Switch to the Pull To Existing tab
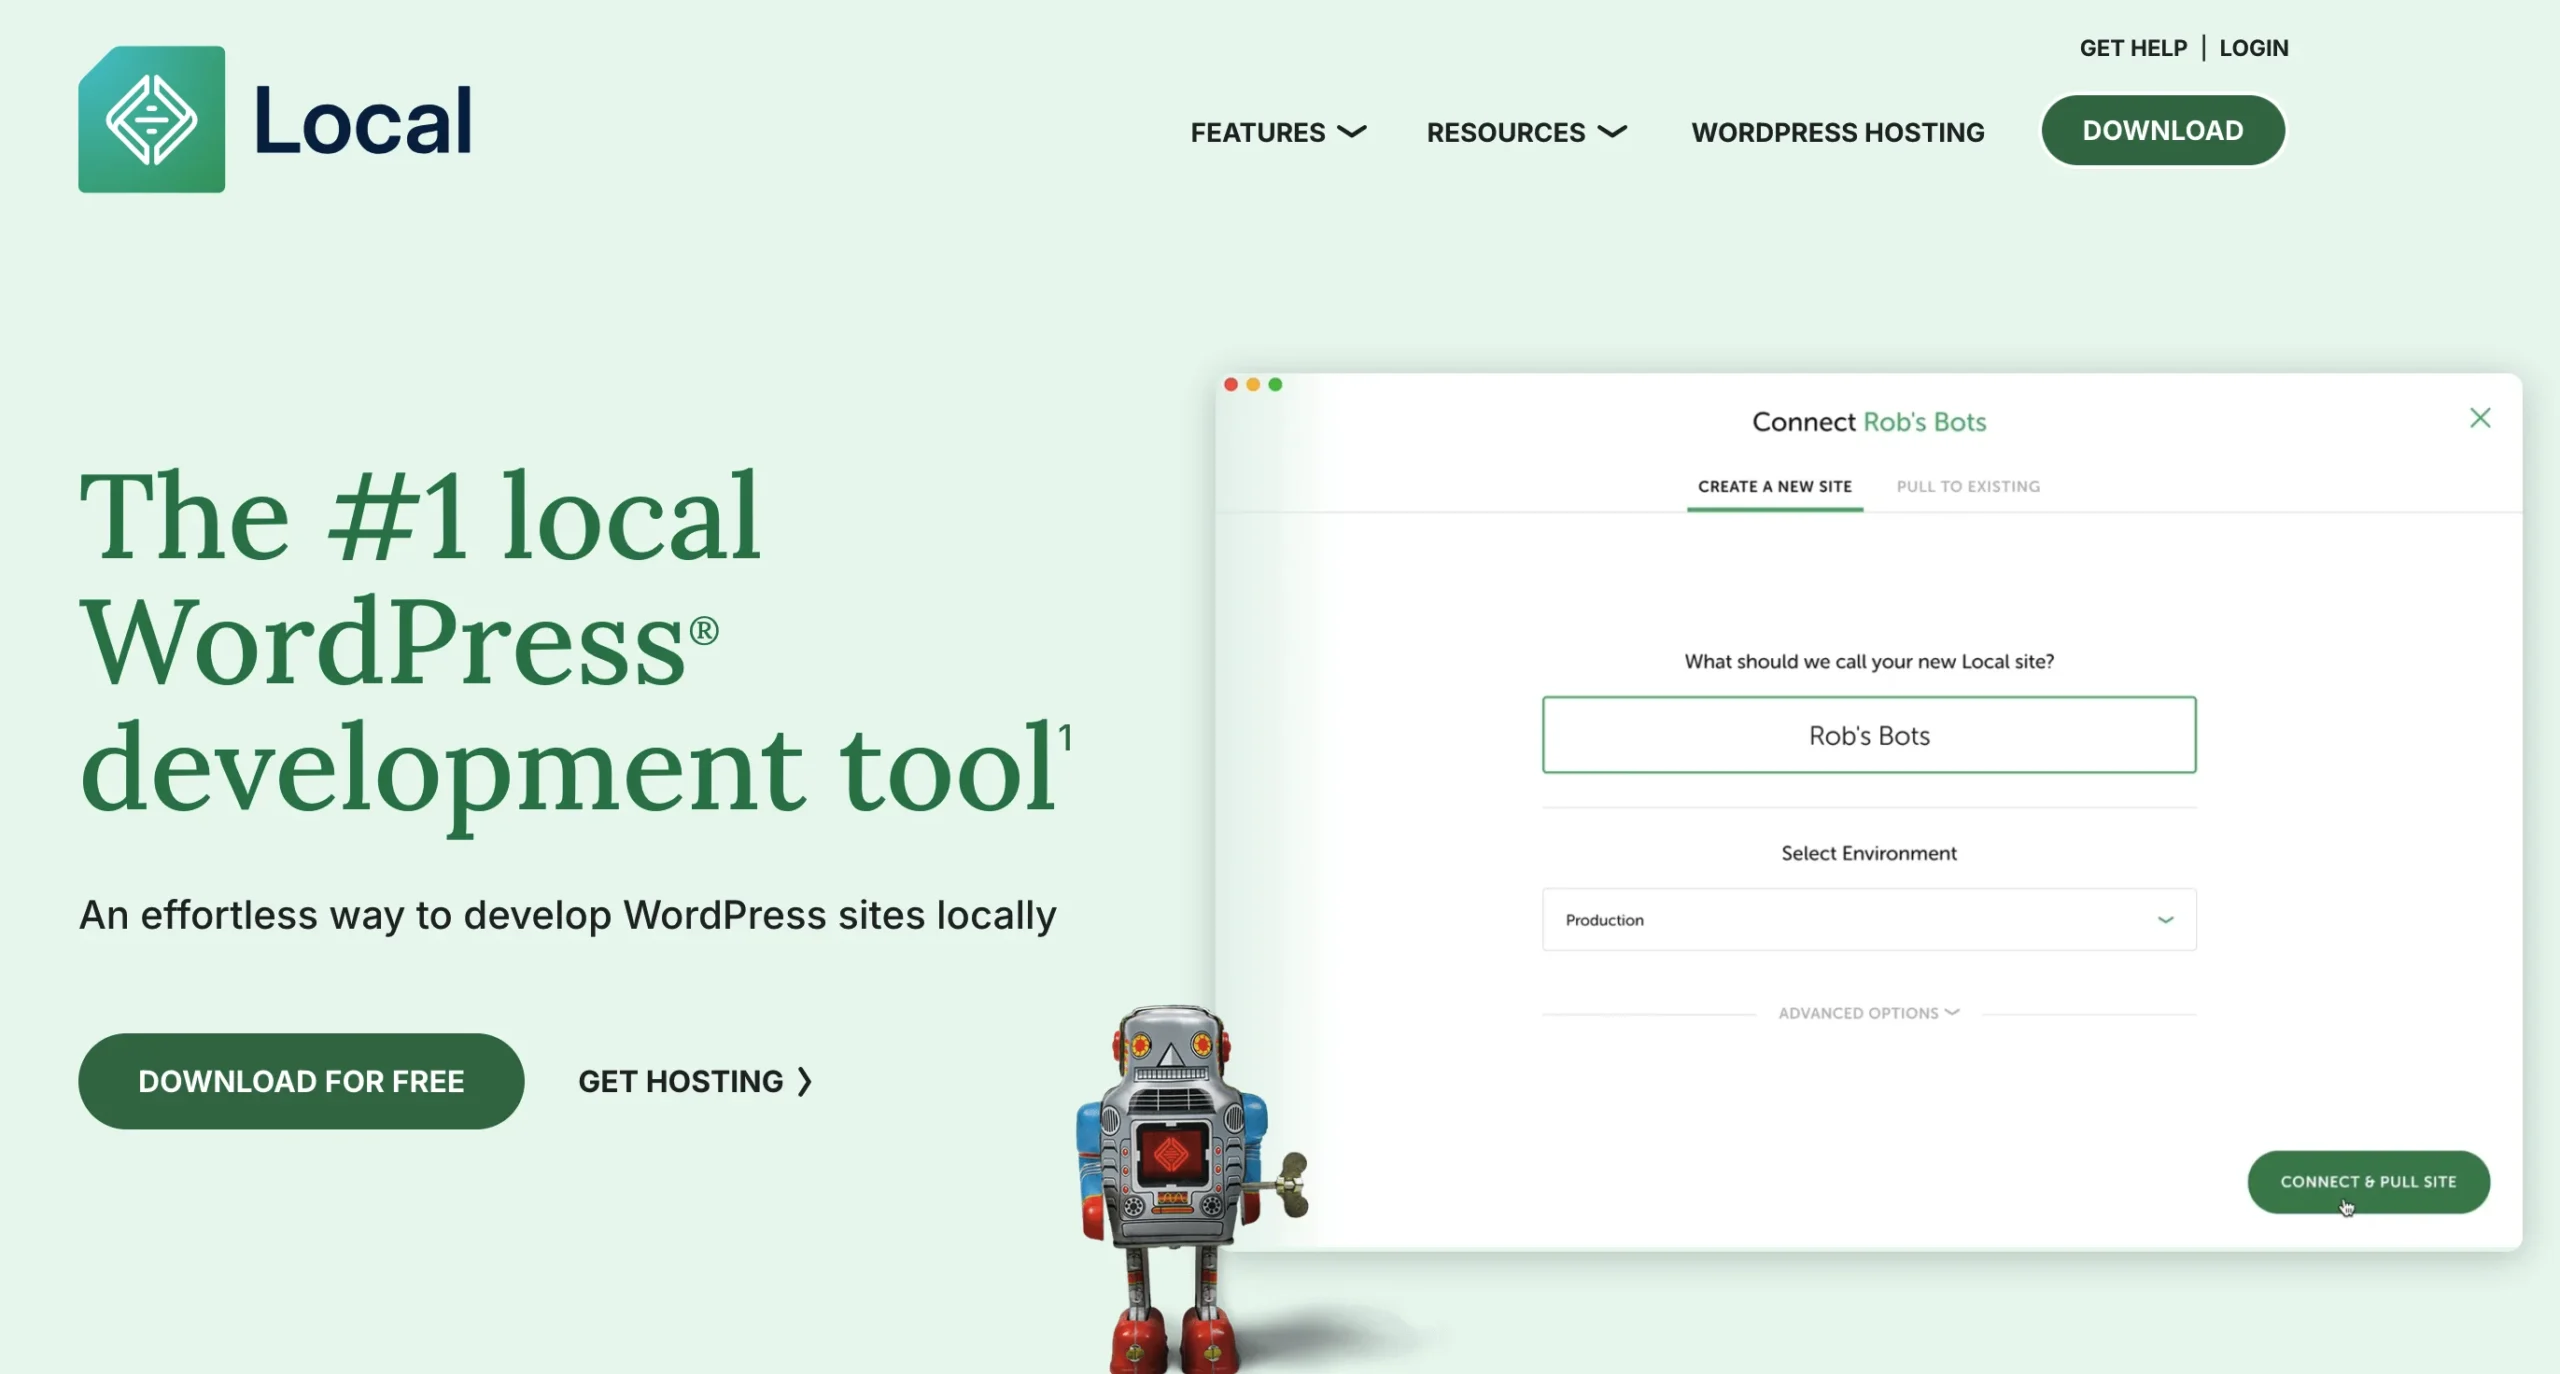 pos(1967,487)
